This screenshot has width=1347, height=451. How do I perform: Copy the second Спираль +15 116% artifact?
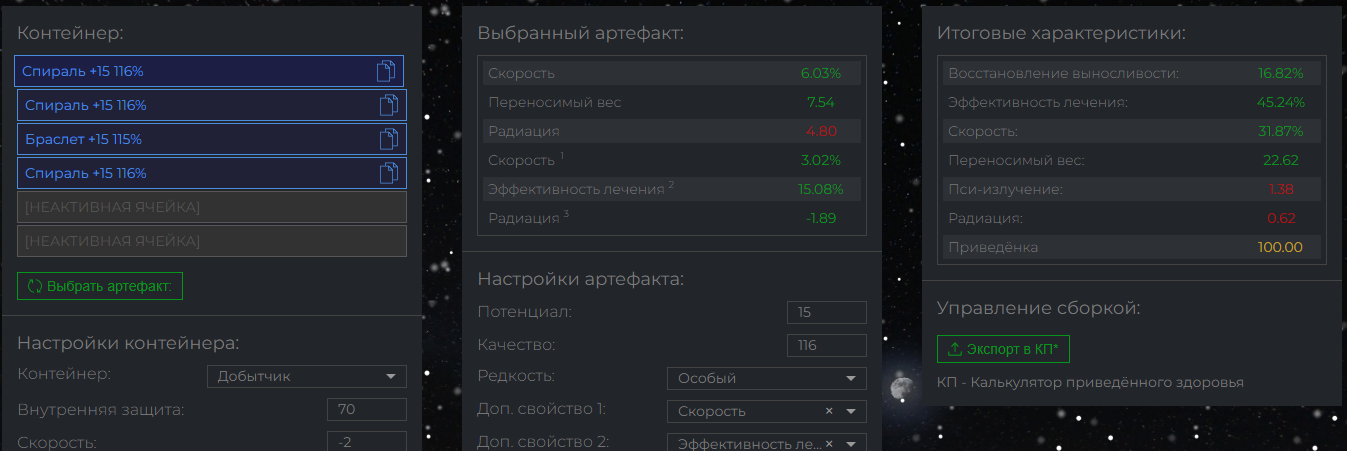[389, 105]
